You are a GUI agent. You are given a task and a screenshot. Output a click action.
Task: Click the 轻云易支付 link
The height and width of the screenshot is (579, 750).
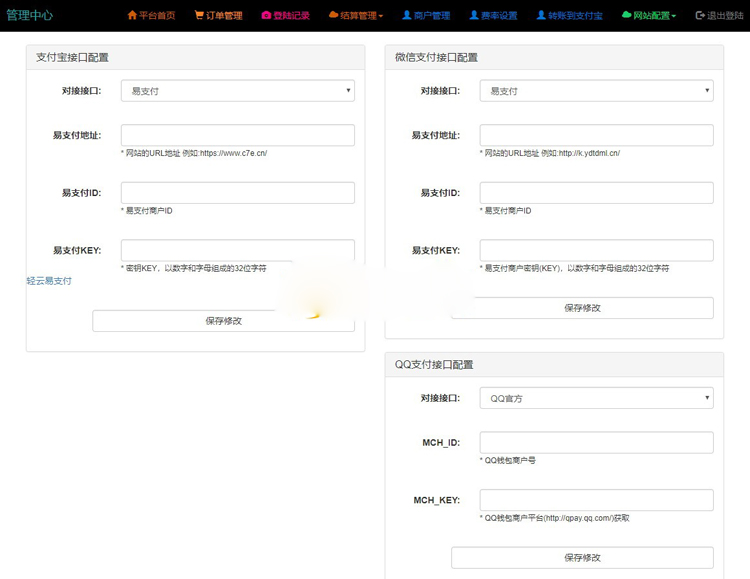coord(49,281)
